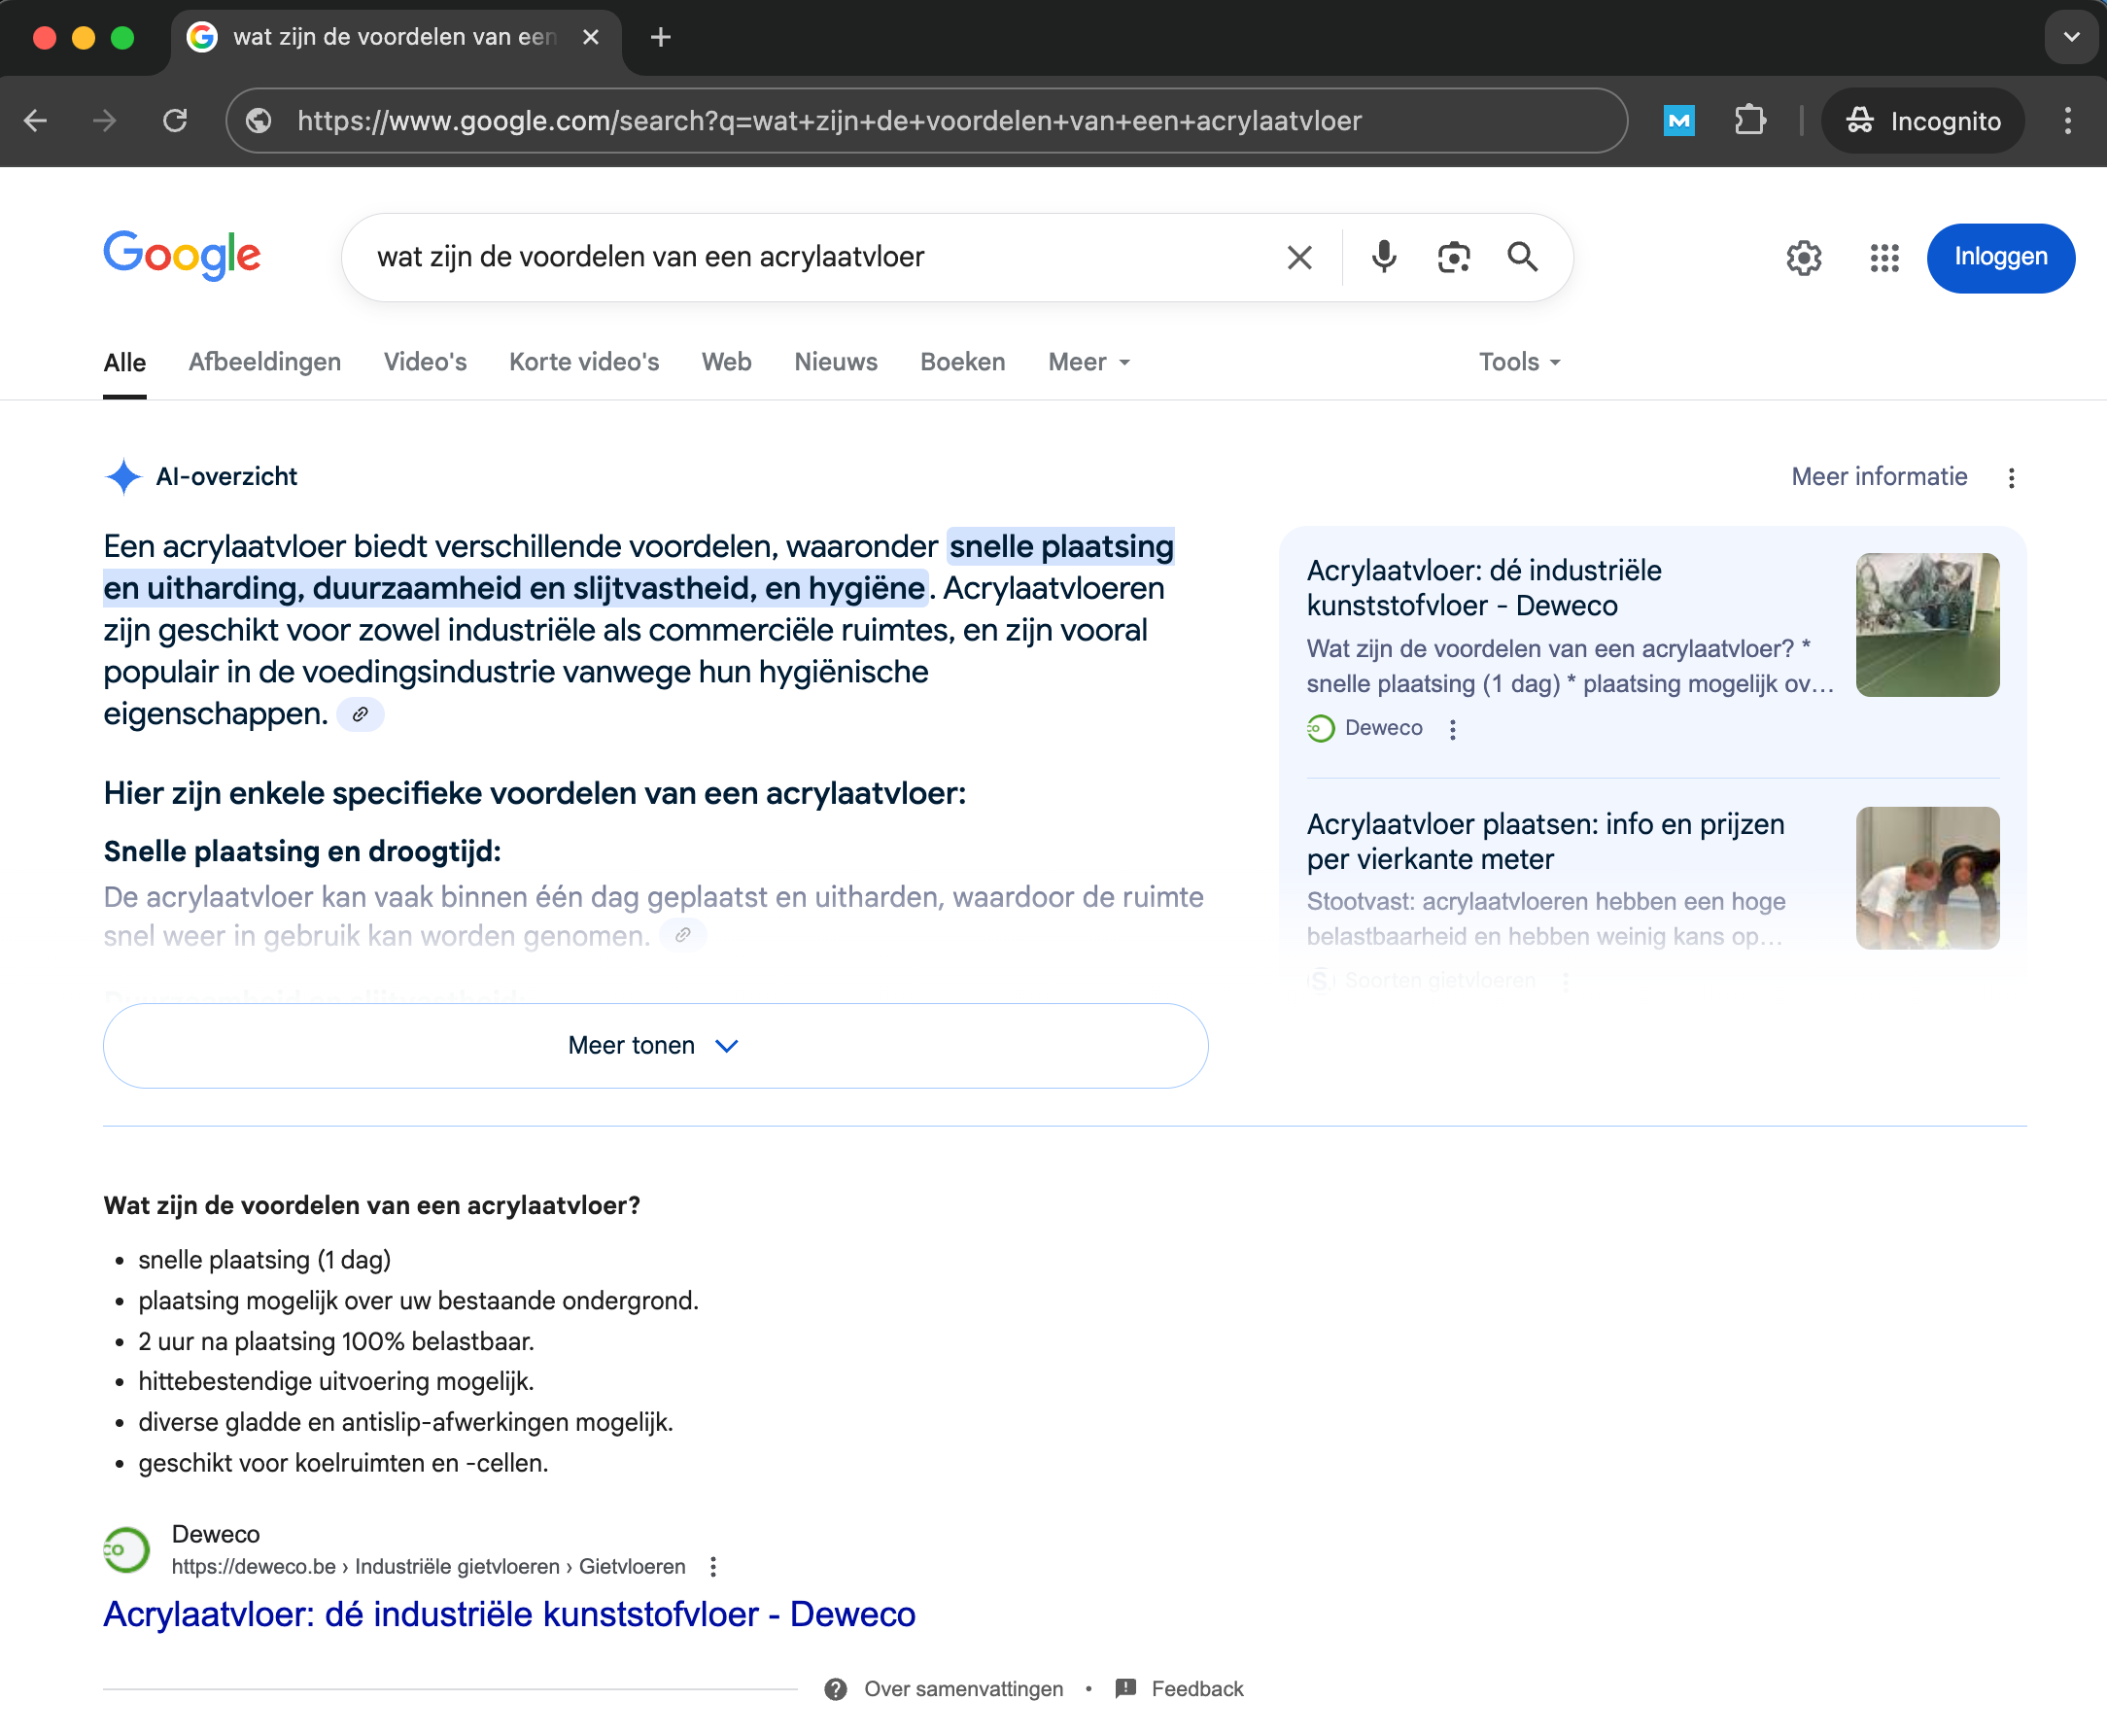The height and width of the screenshot is (1736, 2107).
Task: Click AI-overzicht sparkle icon
Action: click(123, 477)
